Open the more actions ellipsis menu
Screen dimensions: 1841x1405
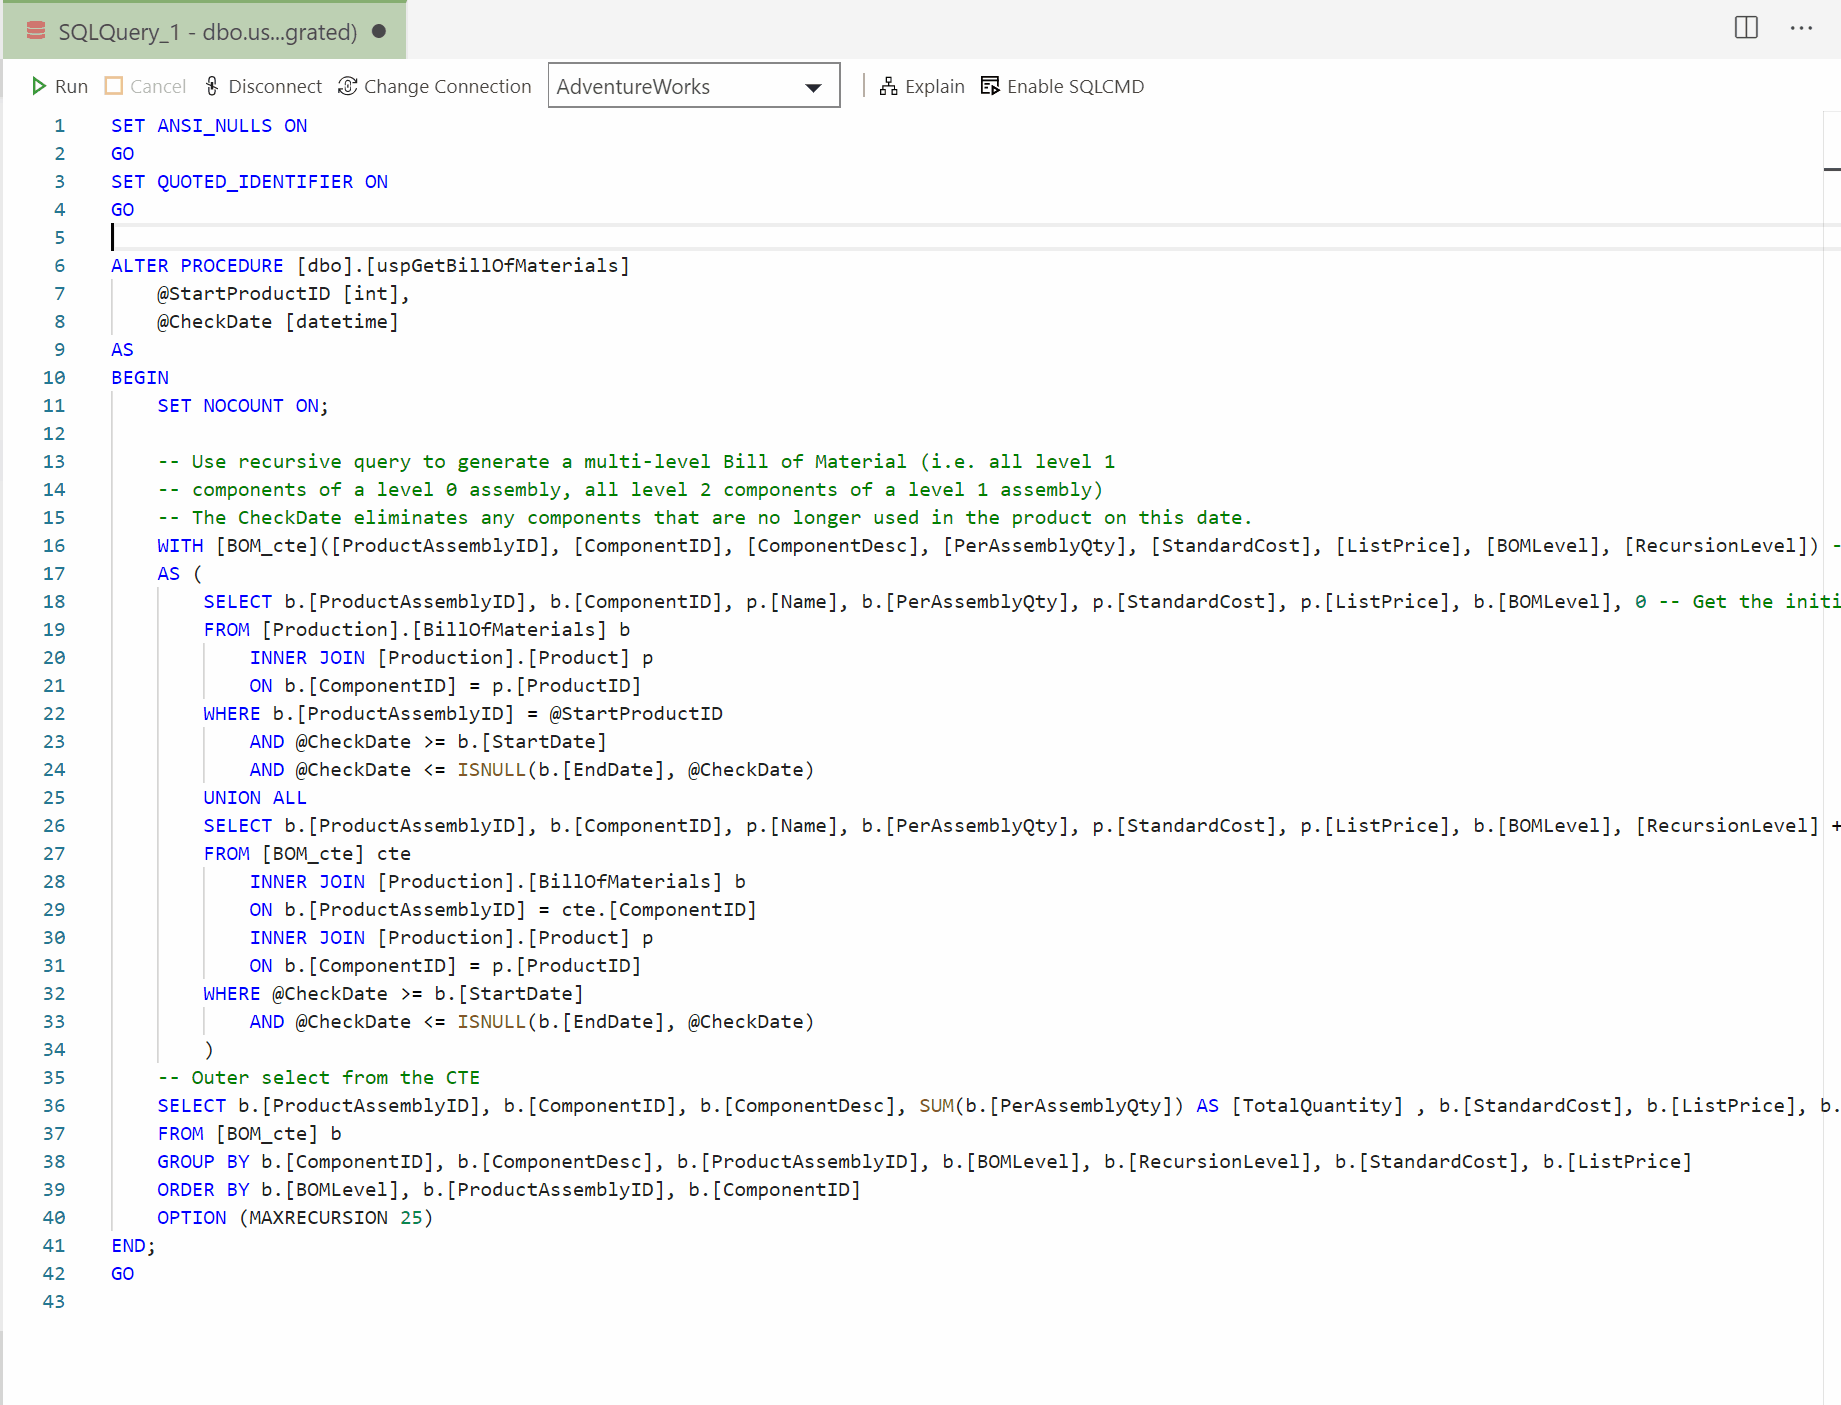tap(1801, 29)
